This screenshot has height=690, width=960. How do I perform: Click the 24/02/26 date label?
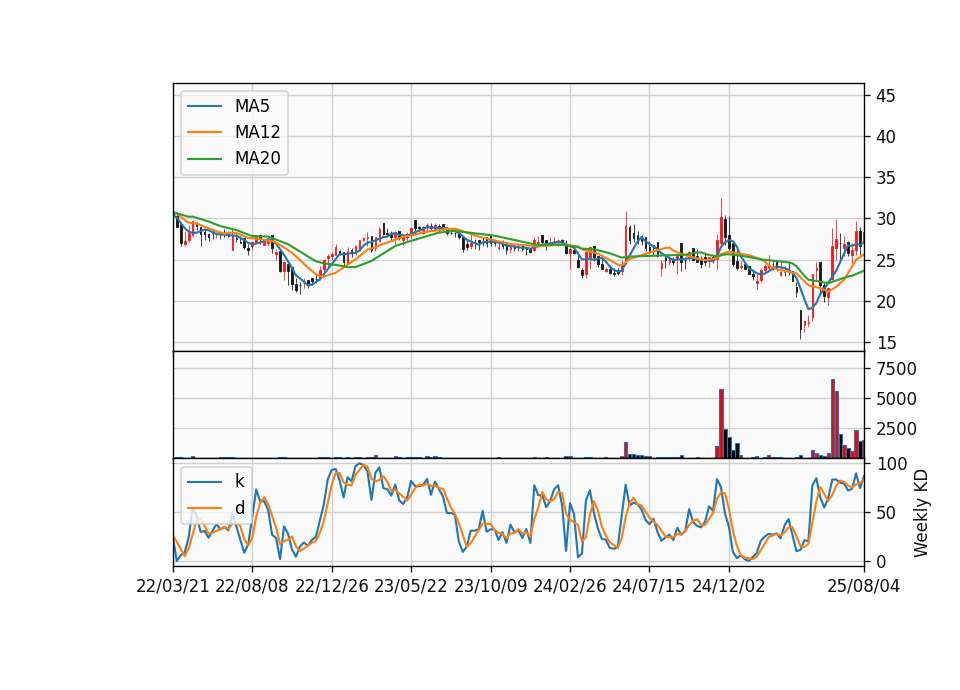tap(569, 586)
